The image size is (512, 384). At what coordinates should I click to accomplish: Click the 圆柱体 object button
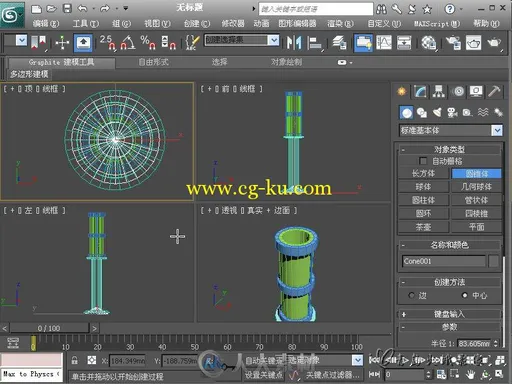tap(423, 200)
